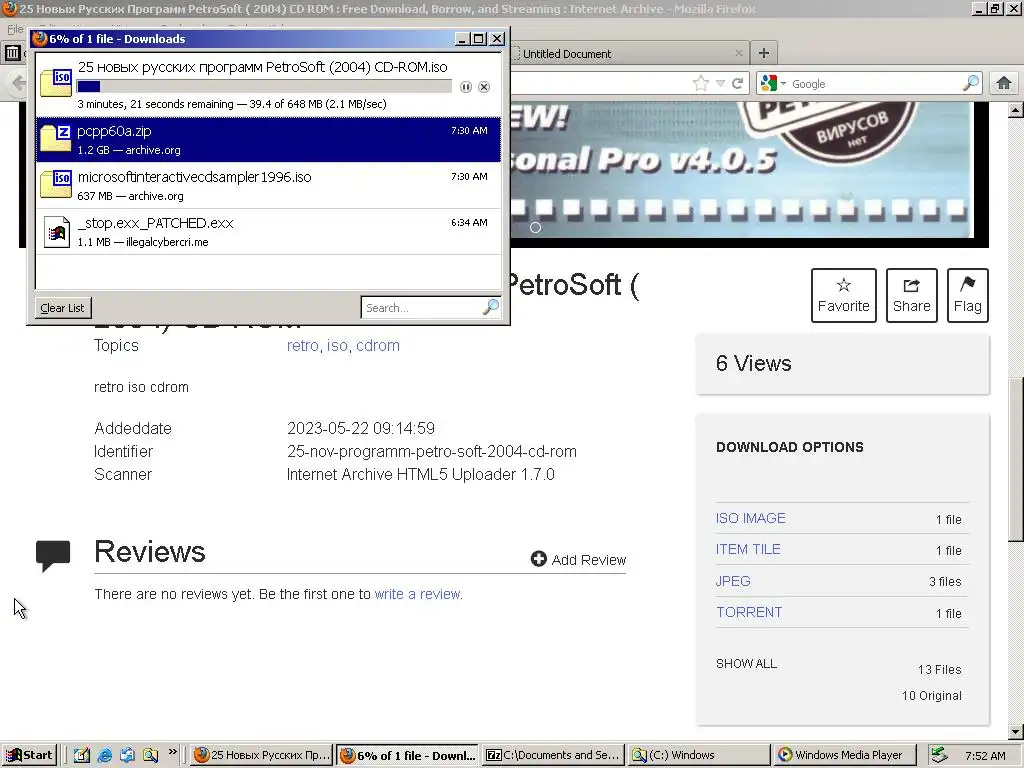Click the search quick launch icon on taskbar

[150, 755]
